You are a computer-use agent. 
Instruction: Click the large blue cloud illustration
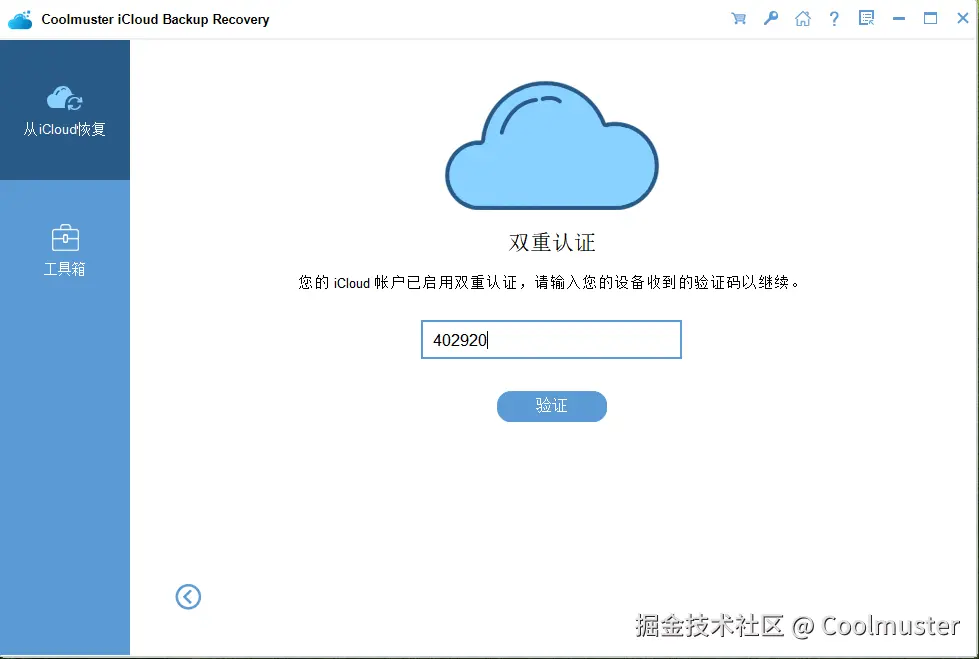[551, 145]
